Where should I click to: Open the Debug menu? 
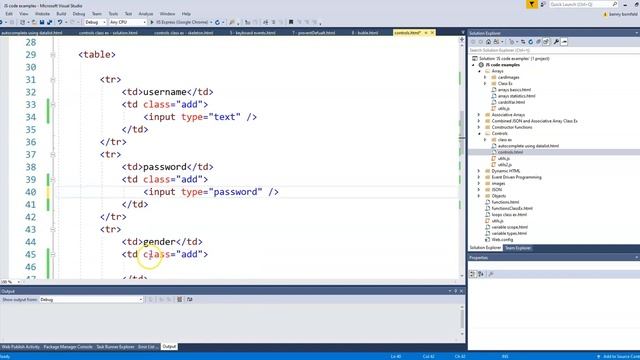coord(79,13)
